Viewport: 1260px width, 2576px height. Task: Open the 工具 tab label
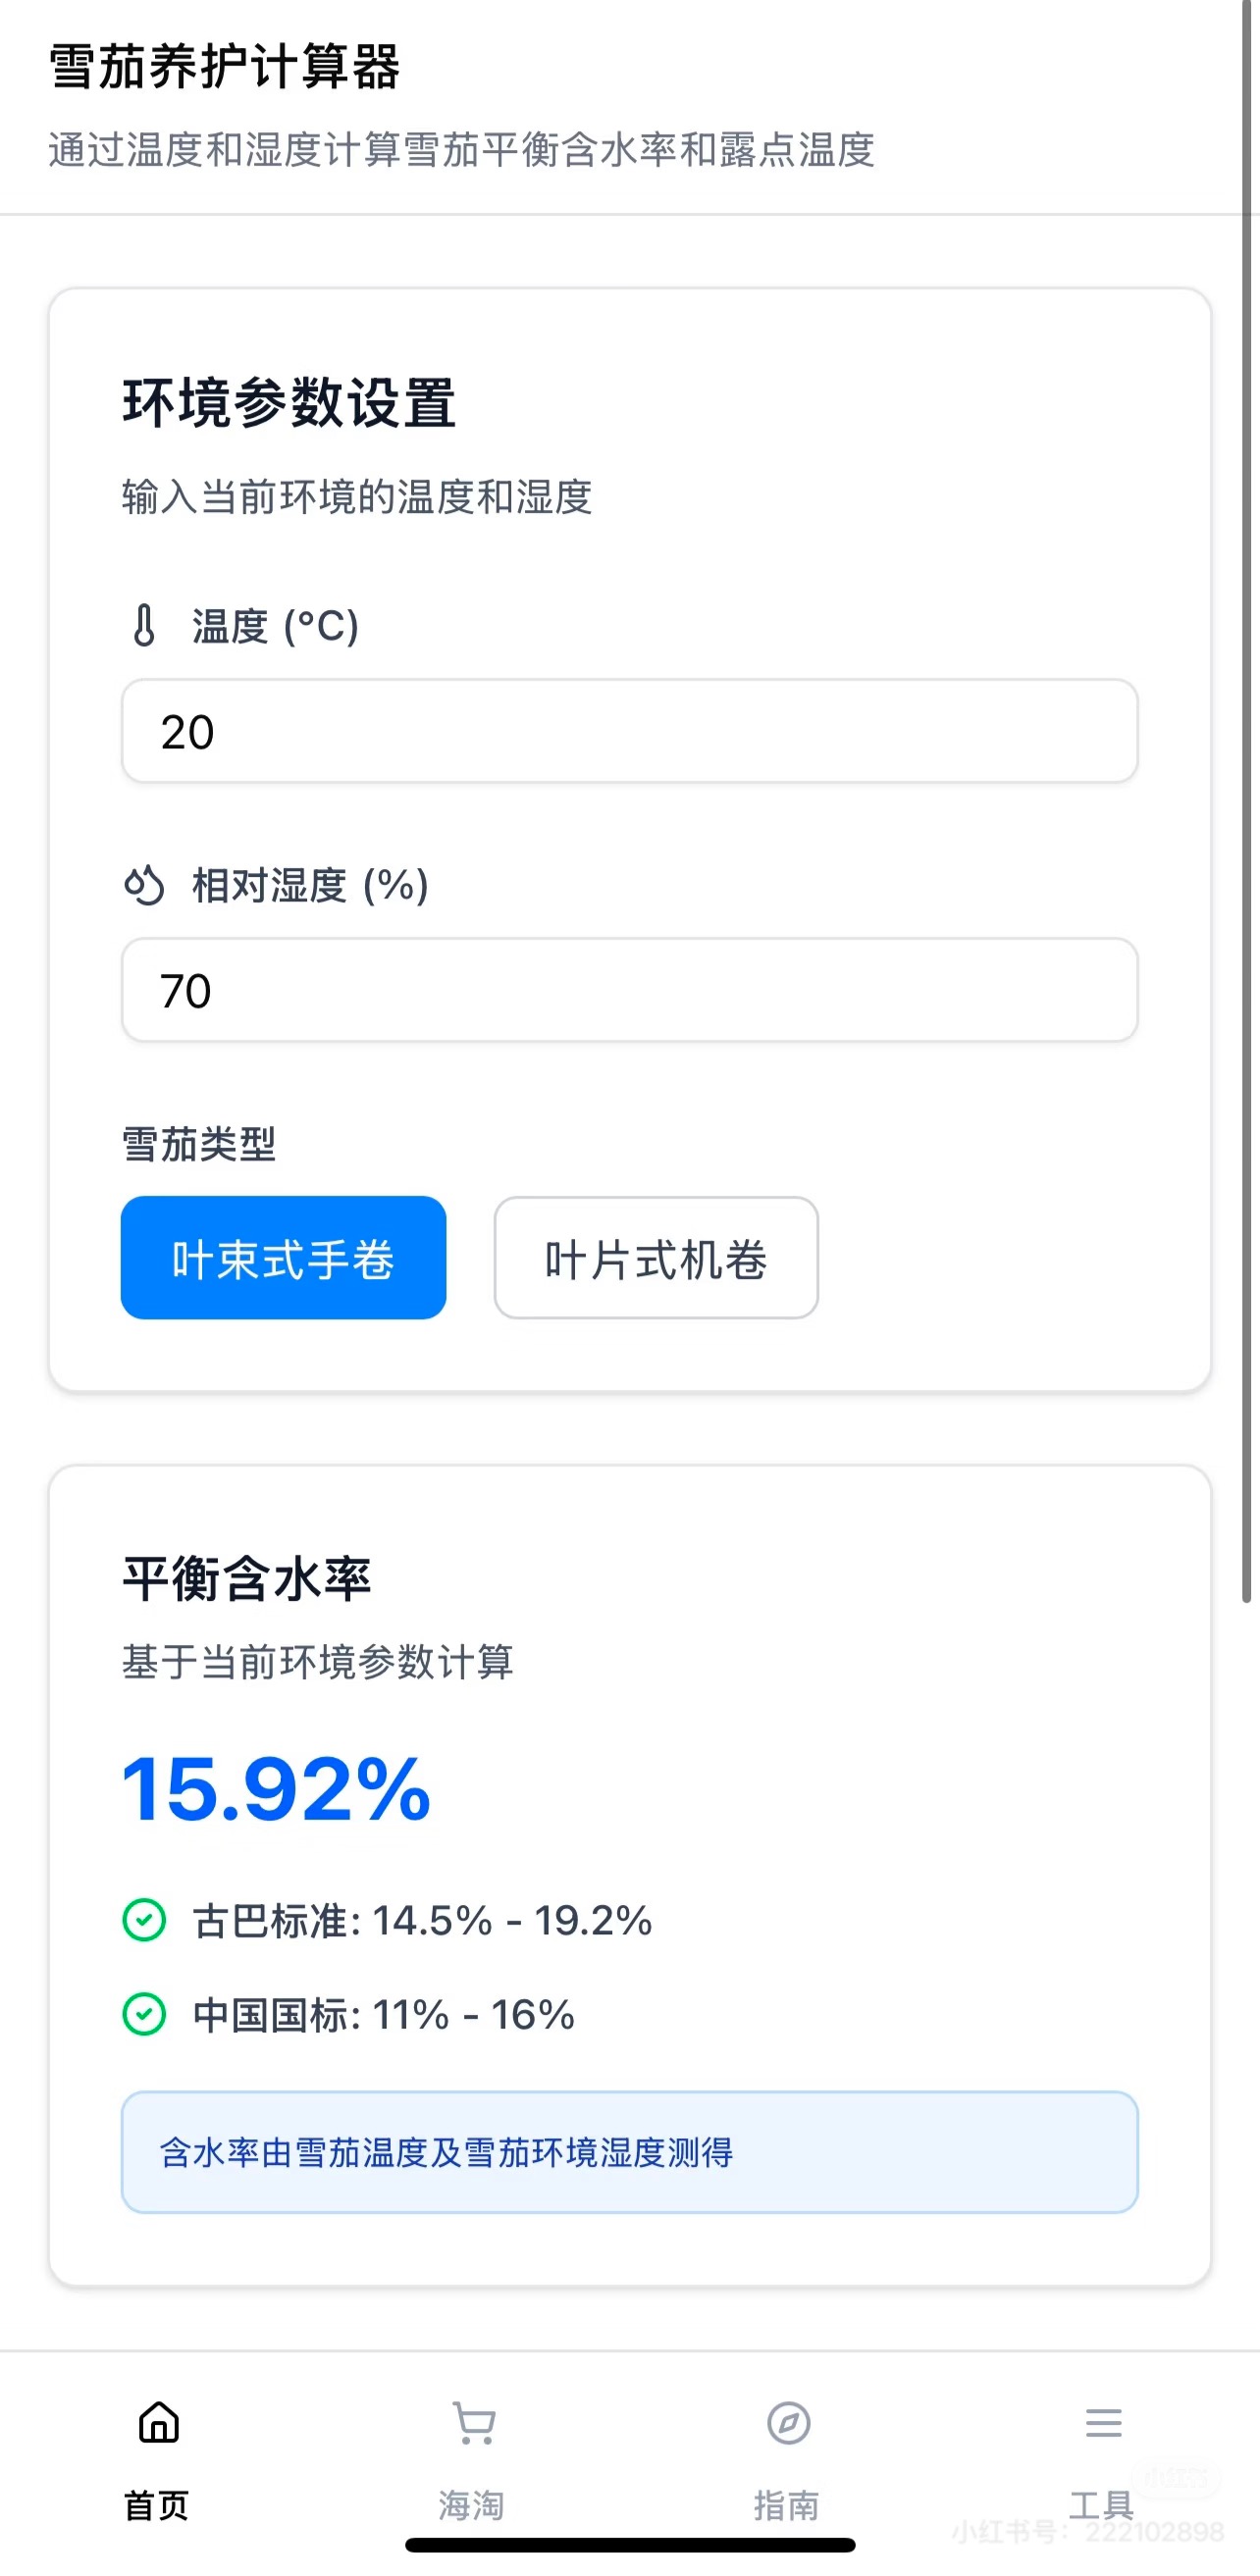[1101, 2505]
